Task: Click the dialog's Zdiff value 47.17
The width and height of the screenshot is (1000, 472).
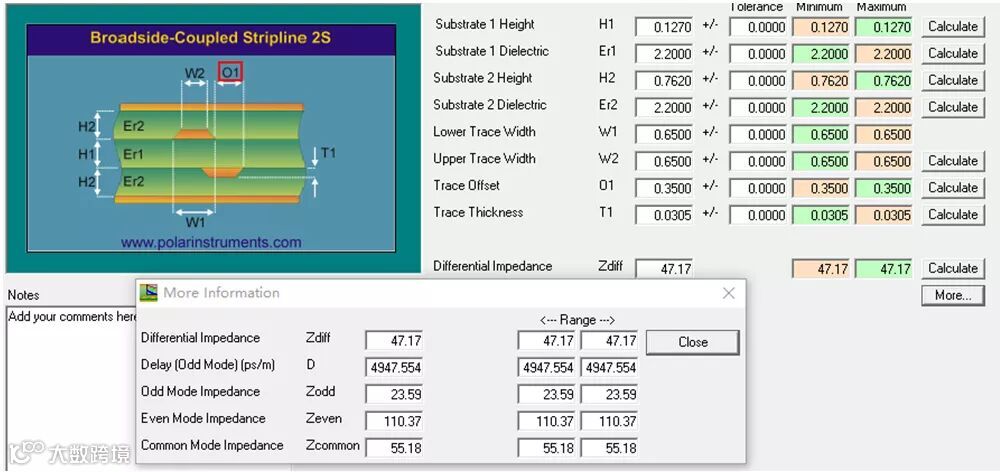Action: 393,341
